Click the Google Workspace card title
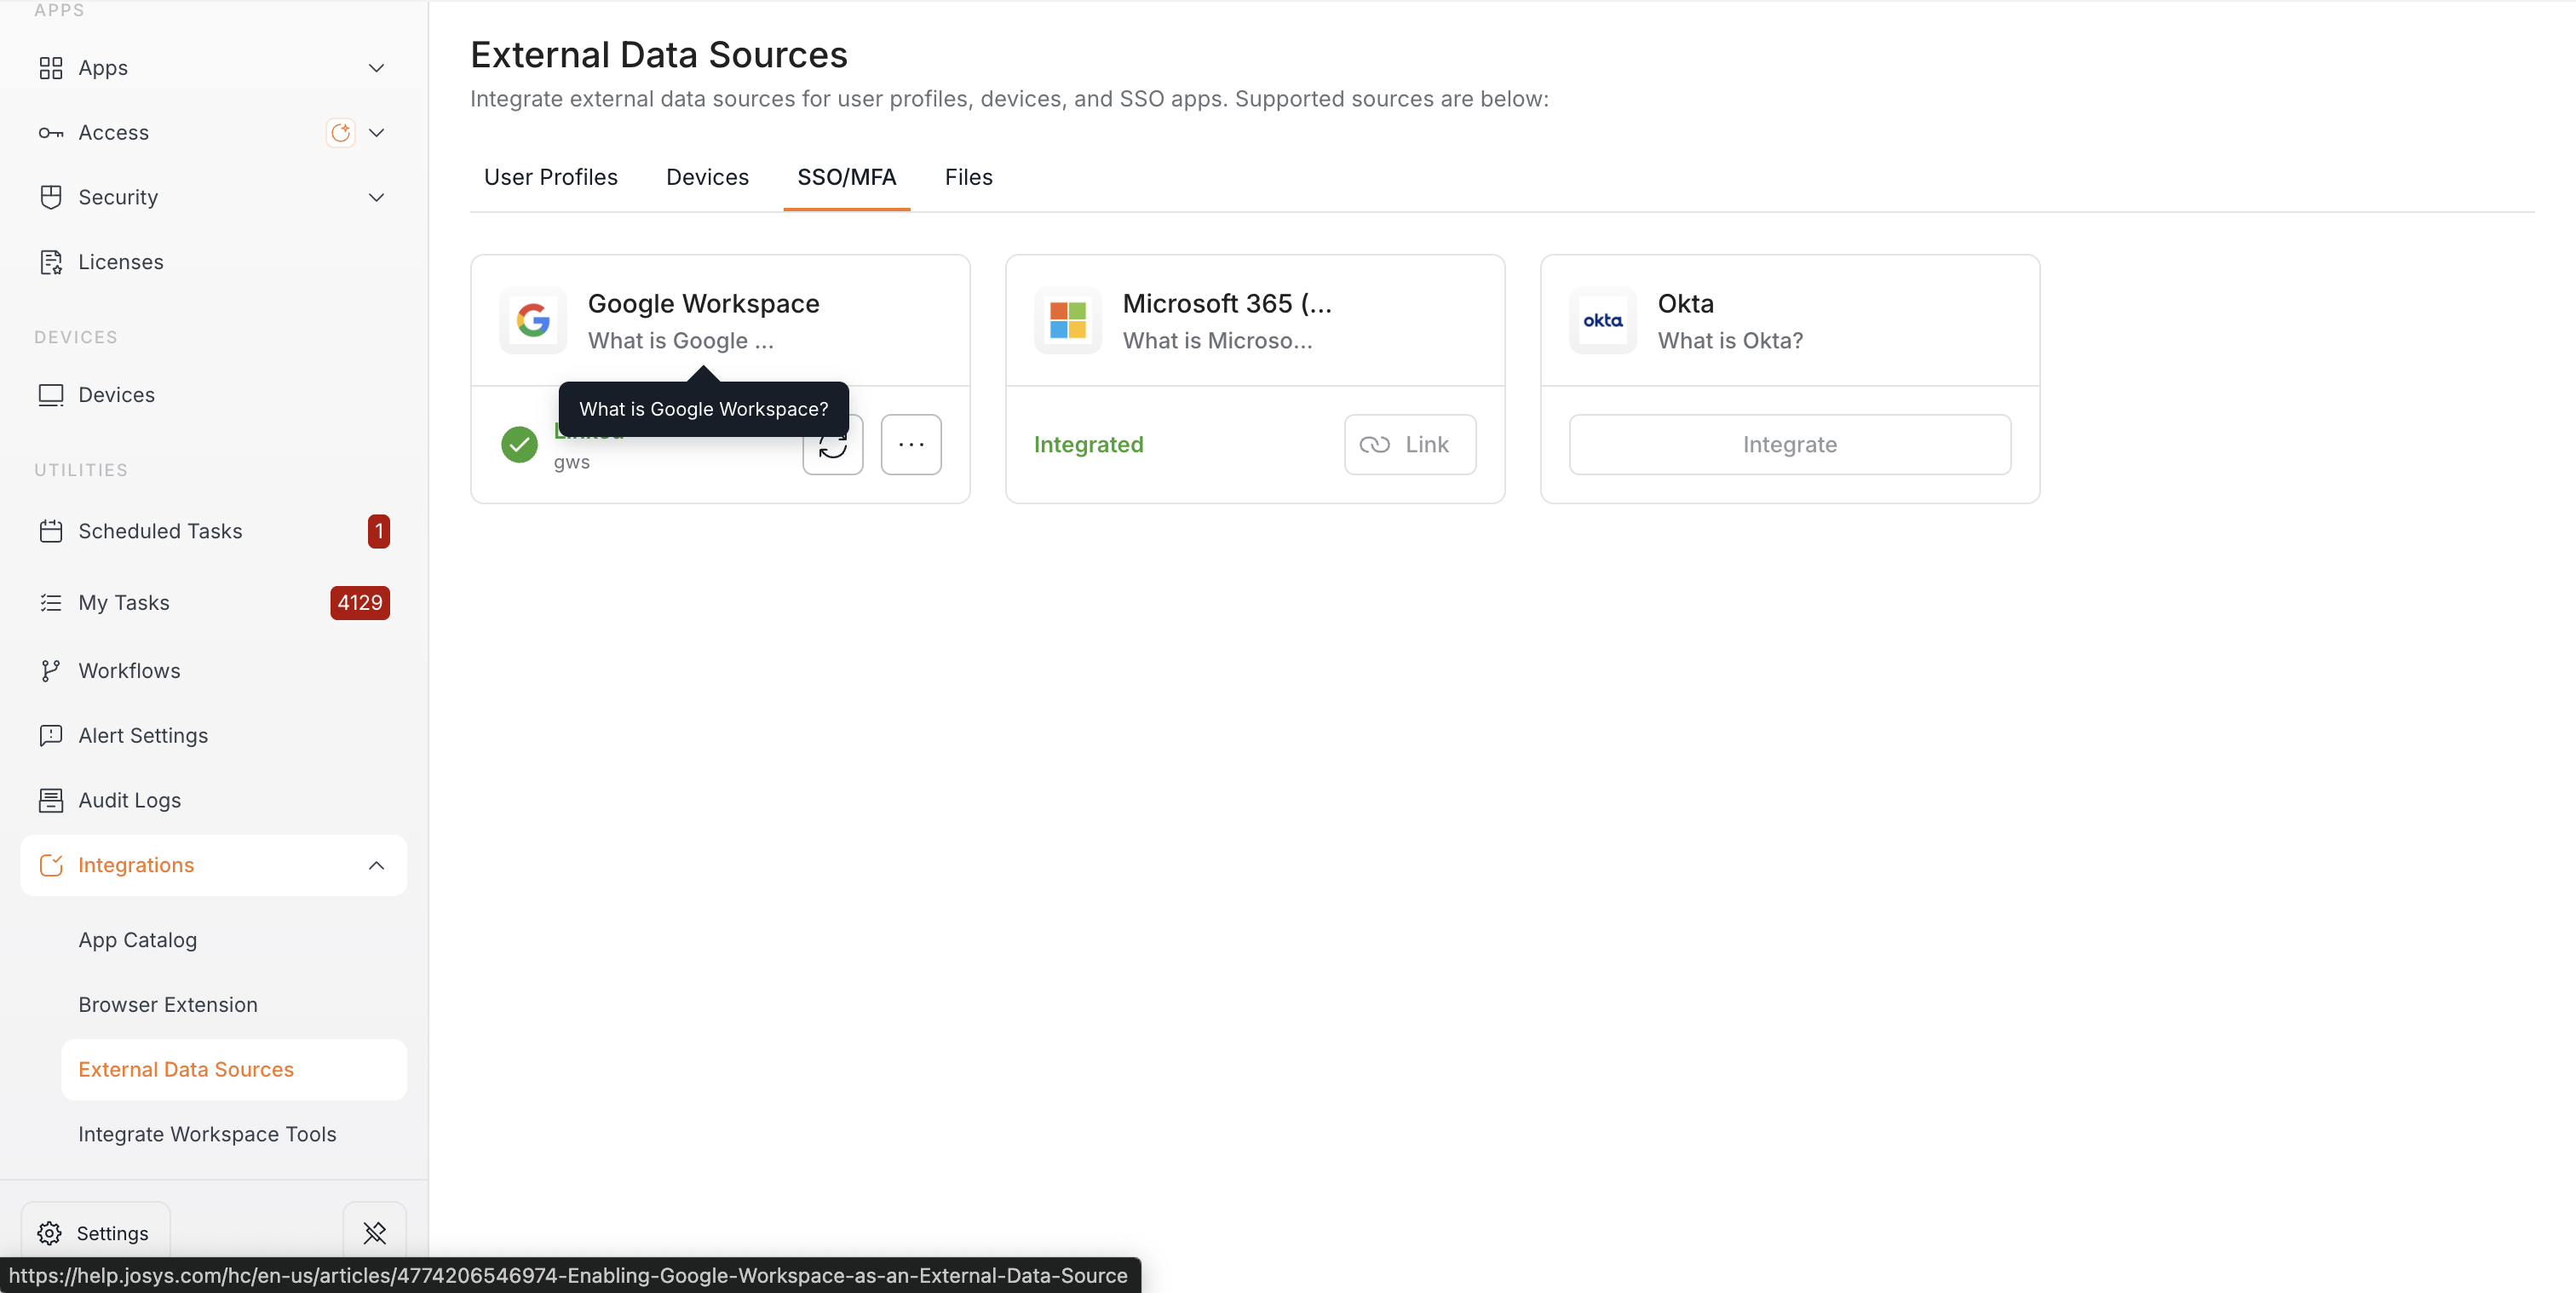The height and width of the screenshot is (1293, 2576). pyautogui.click(x=703, y=303)
